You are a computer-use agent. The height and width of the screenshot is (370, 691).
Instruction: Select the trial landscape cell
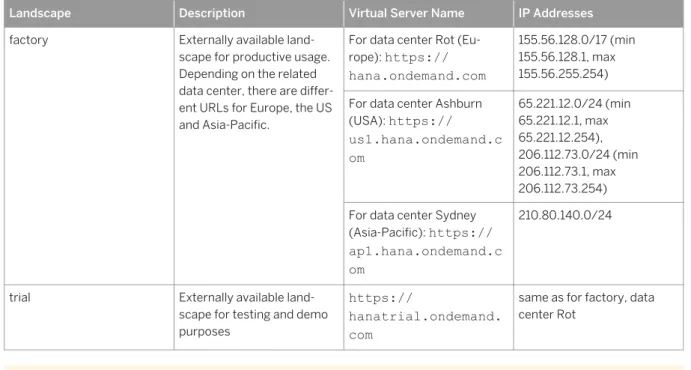coord(89,317)
